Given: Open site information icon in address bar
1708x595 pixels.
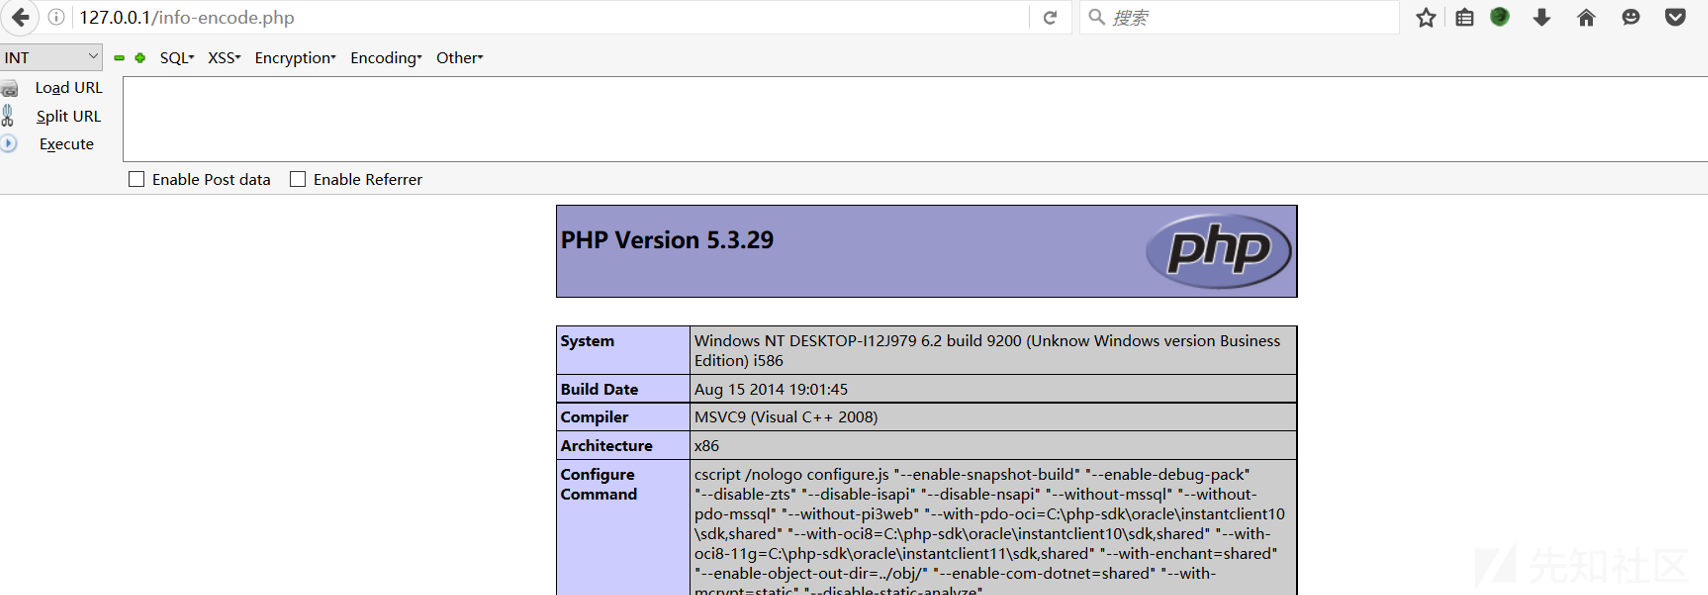Looking at the screenshot, I should coord(57,17).
